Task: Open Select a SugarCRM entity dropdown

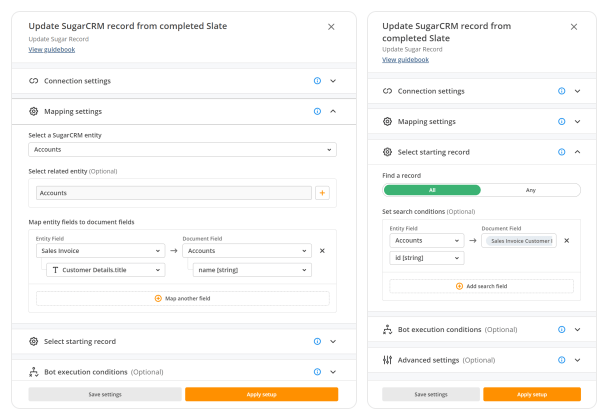Action: (x=182, y=150)
